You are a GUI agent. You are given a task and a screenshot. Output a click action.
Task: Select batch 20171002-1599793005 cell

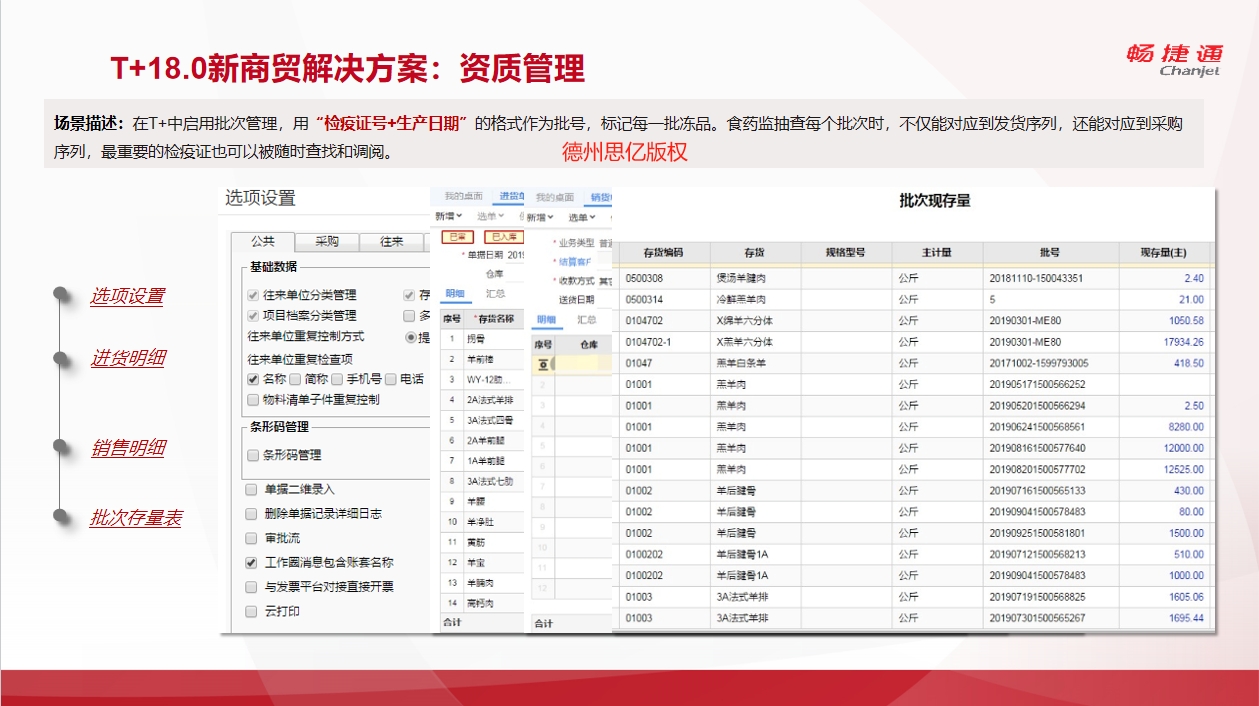(1049, 363)
